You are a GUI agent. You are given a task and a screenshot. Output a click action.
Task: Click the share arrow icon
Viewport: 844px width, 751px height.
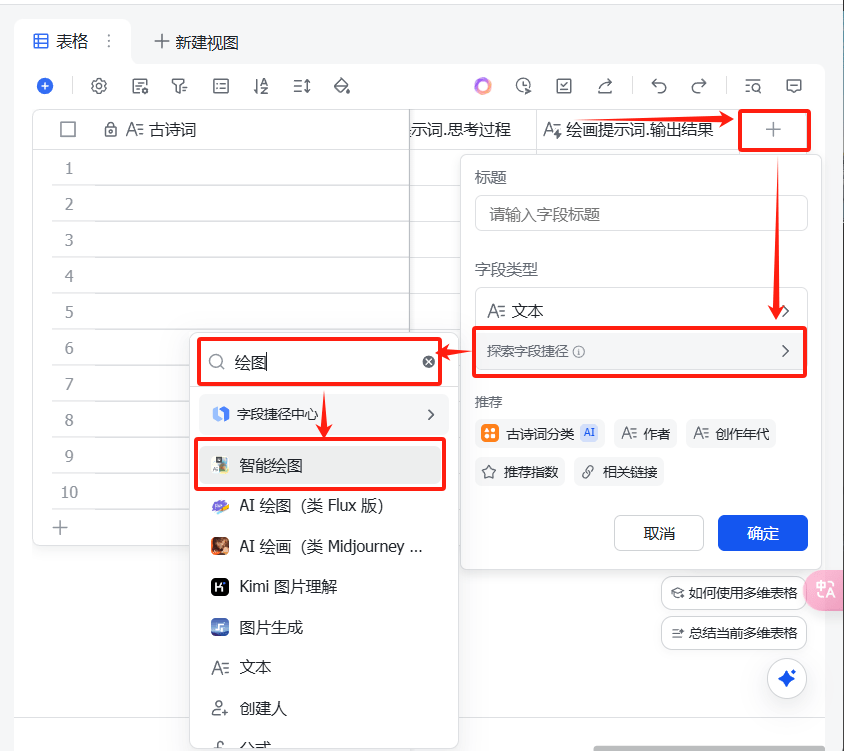click(605, 86)
